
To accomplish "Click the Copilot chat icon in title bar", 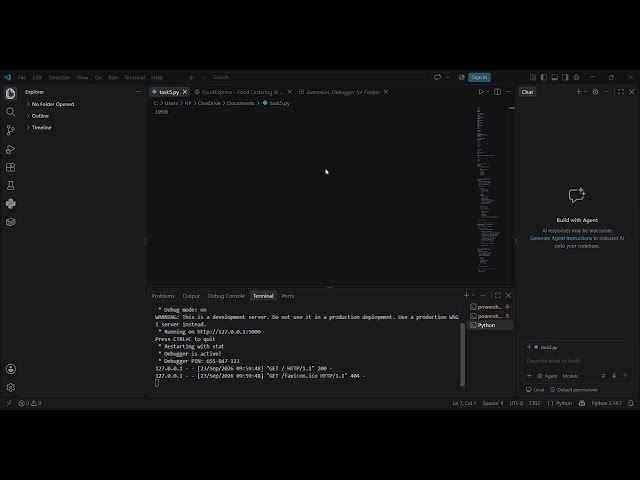I will coord(437,77).
